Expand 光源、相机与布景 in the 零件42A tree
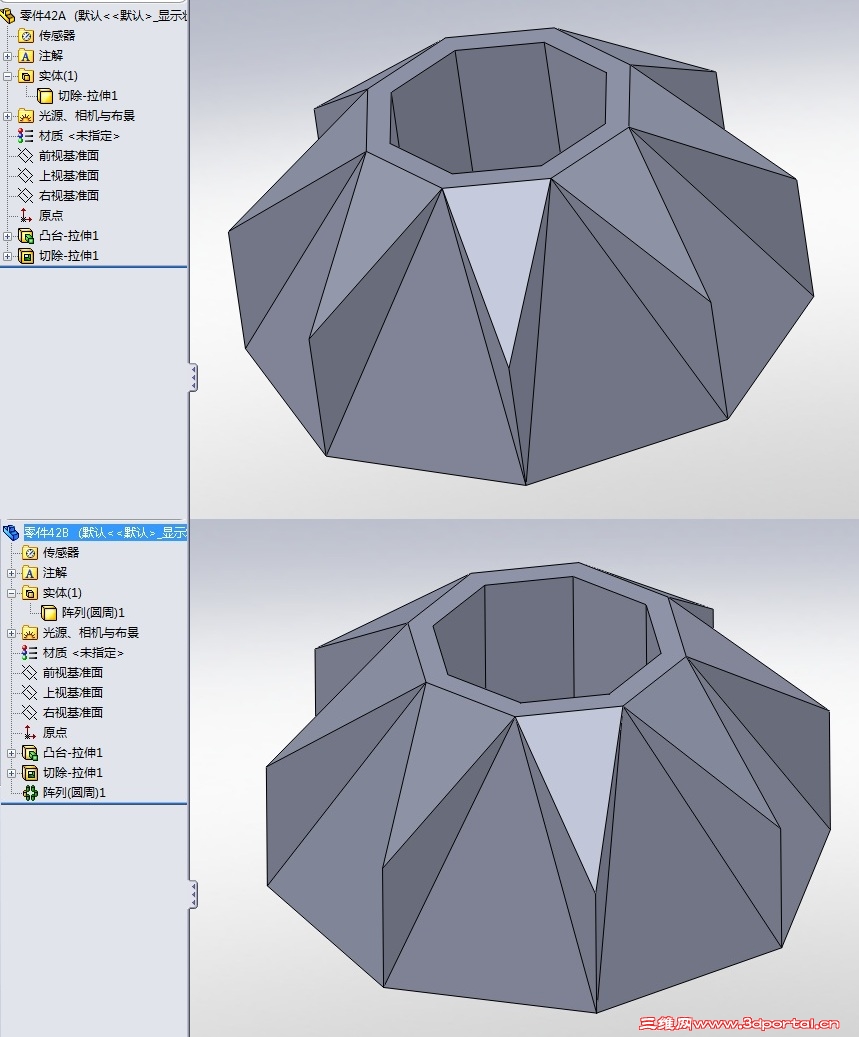Screen dimensions: 859x1037 point(7,116)
